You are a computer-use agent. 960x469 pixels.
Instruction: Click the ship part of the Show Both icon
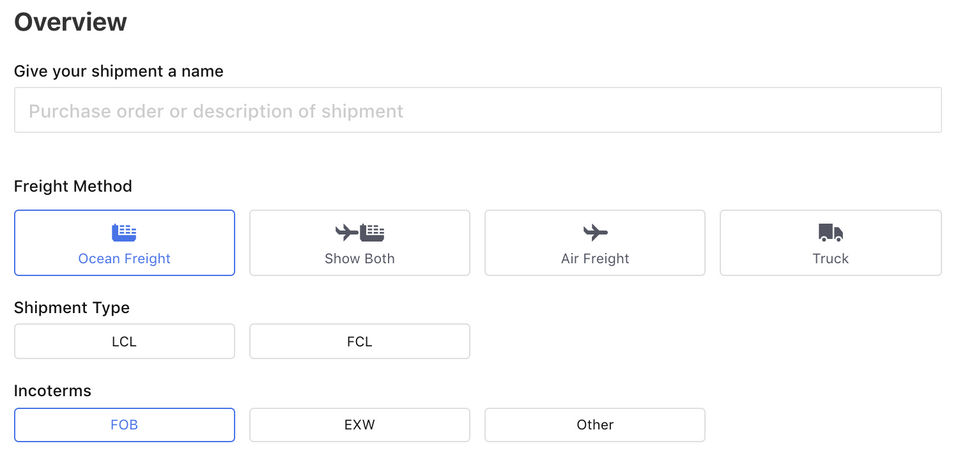(x=372, y=232)
